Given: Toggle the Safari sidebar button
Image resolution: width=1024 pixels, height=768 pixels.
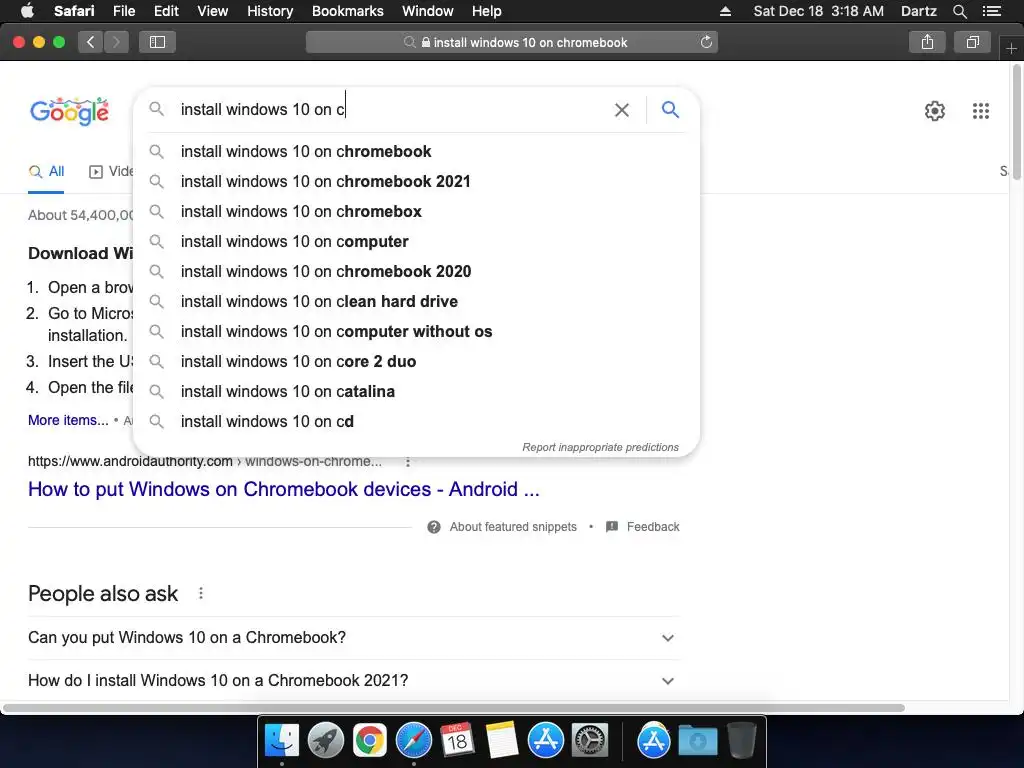Looking at the screenshot, I should (x=157, y=42).
